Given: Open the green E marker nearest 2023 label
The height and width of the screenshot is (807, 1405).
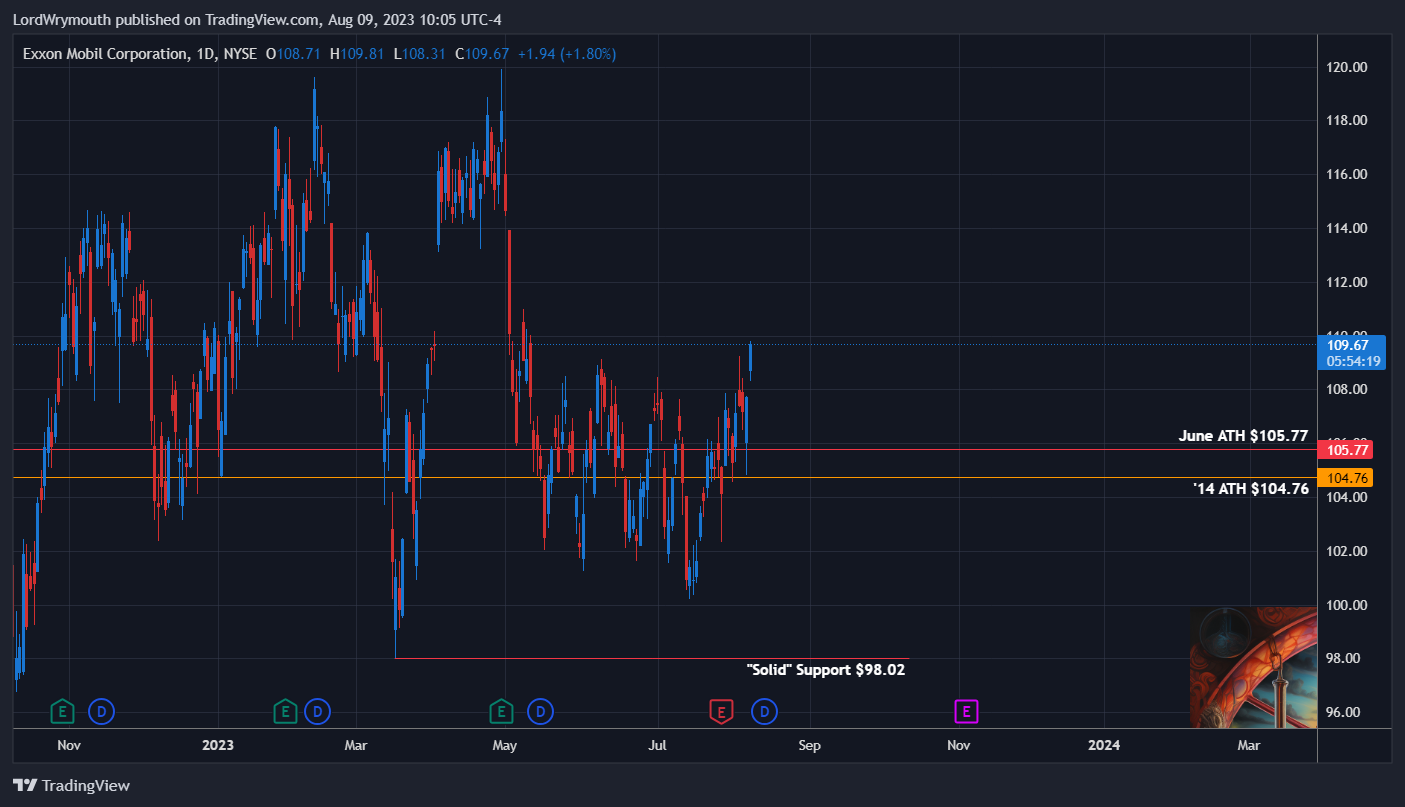Looking at the screenshot, I should tap(285, 712).
